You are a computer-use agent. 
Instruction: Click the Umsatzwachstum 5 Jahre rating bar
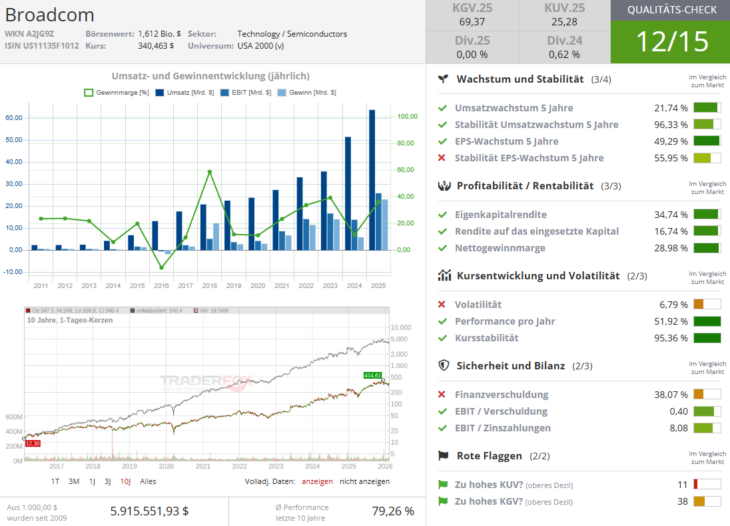click(x=706, y=107)
